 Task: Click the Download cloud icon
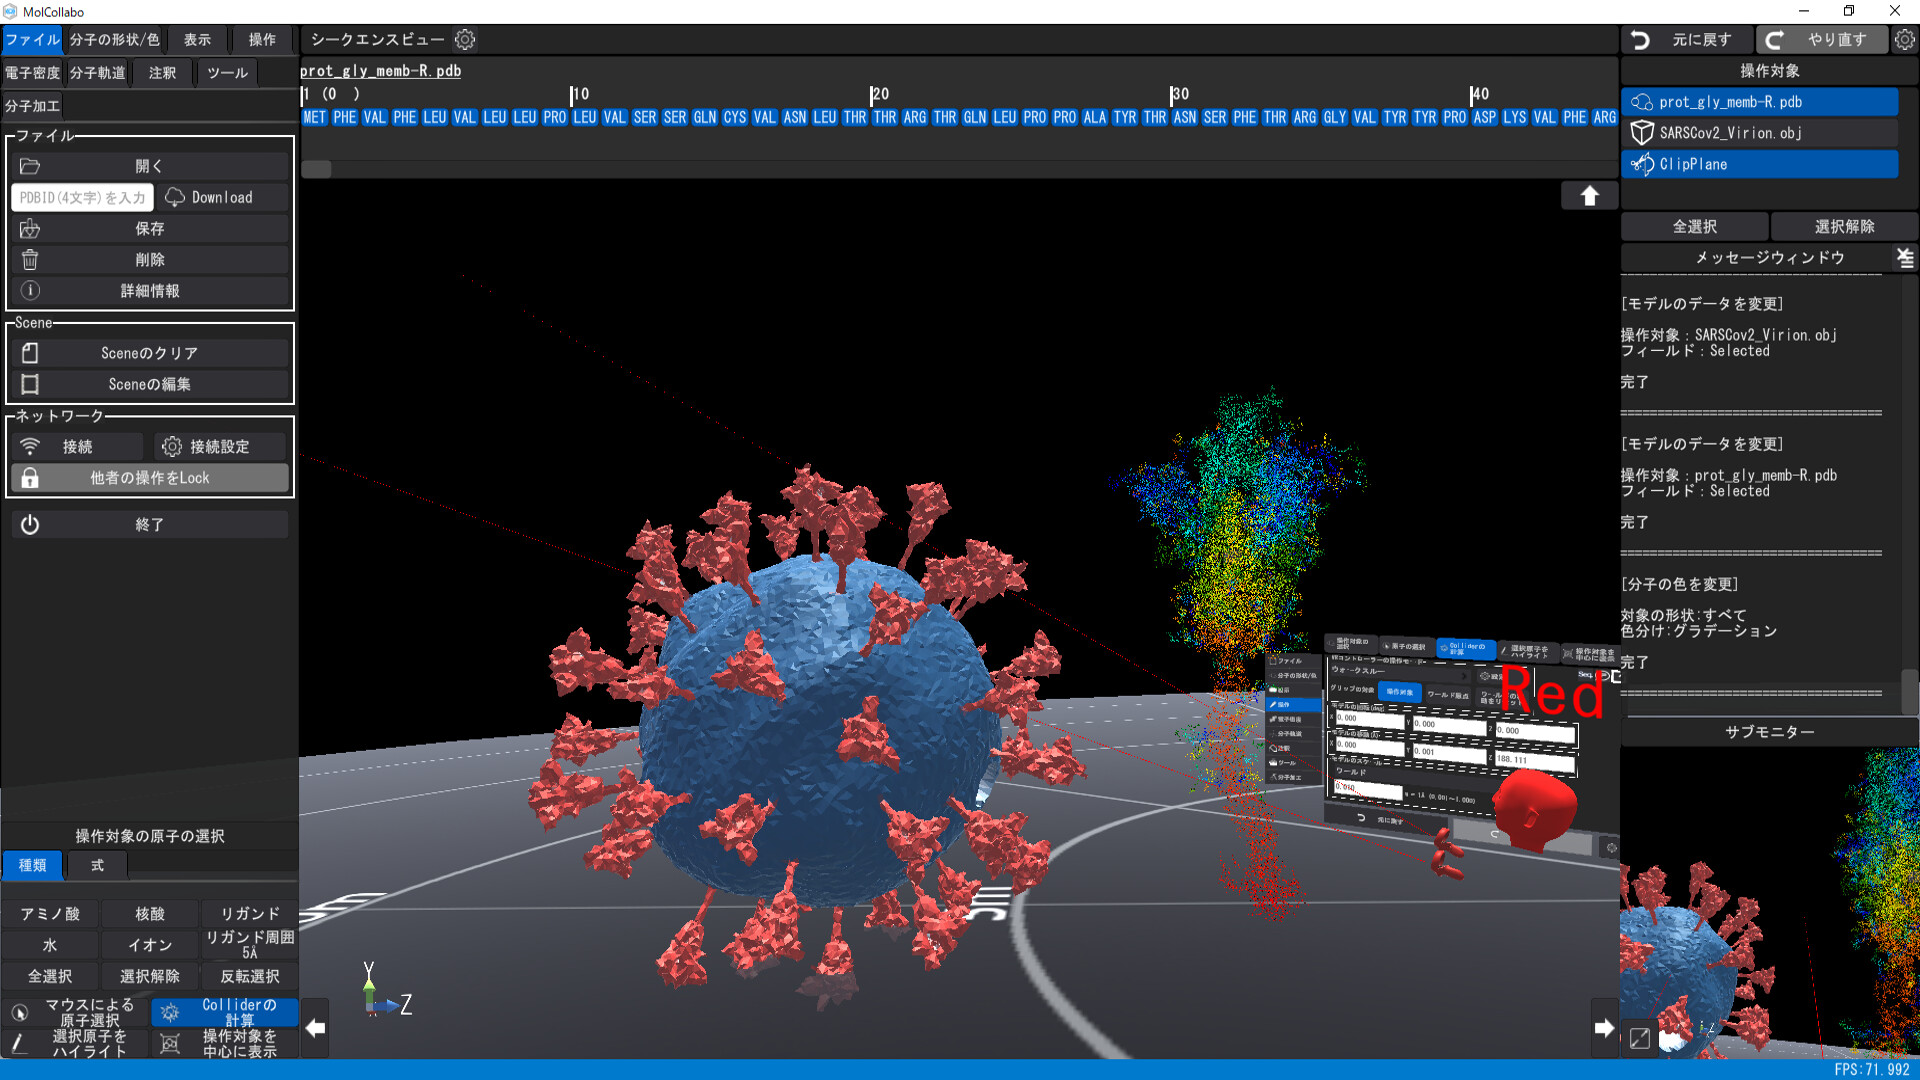176,197
